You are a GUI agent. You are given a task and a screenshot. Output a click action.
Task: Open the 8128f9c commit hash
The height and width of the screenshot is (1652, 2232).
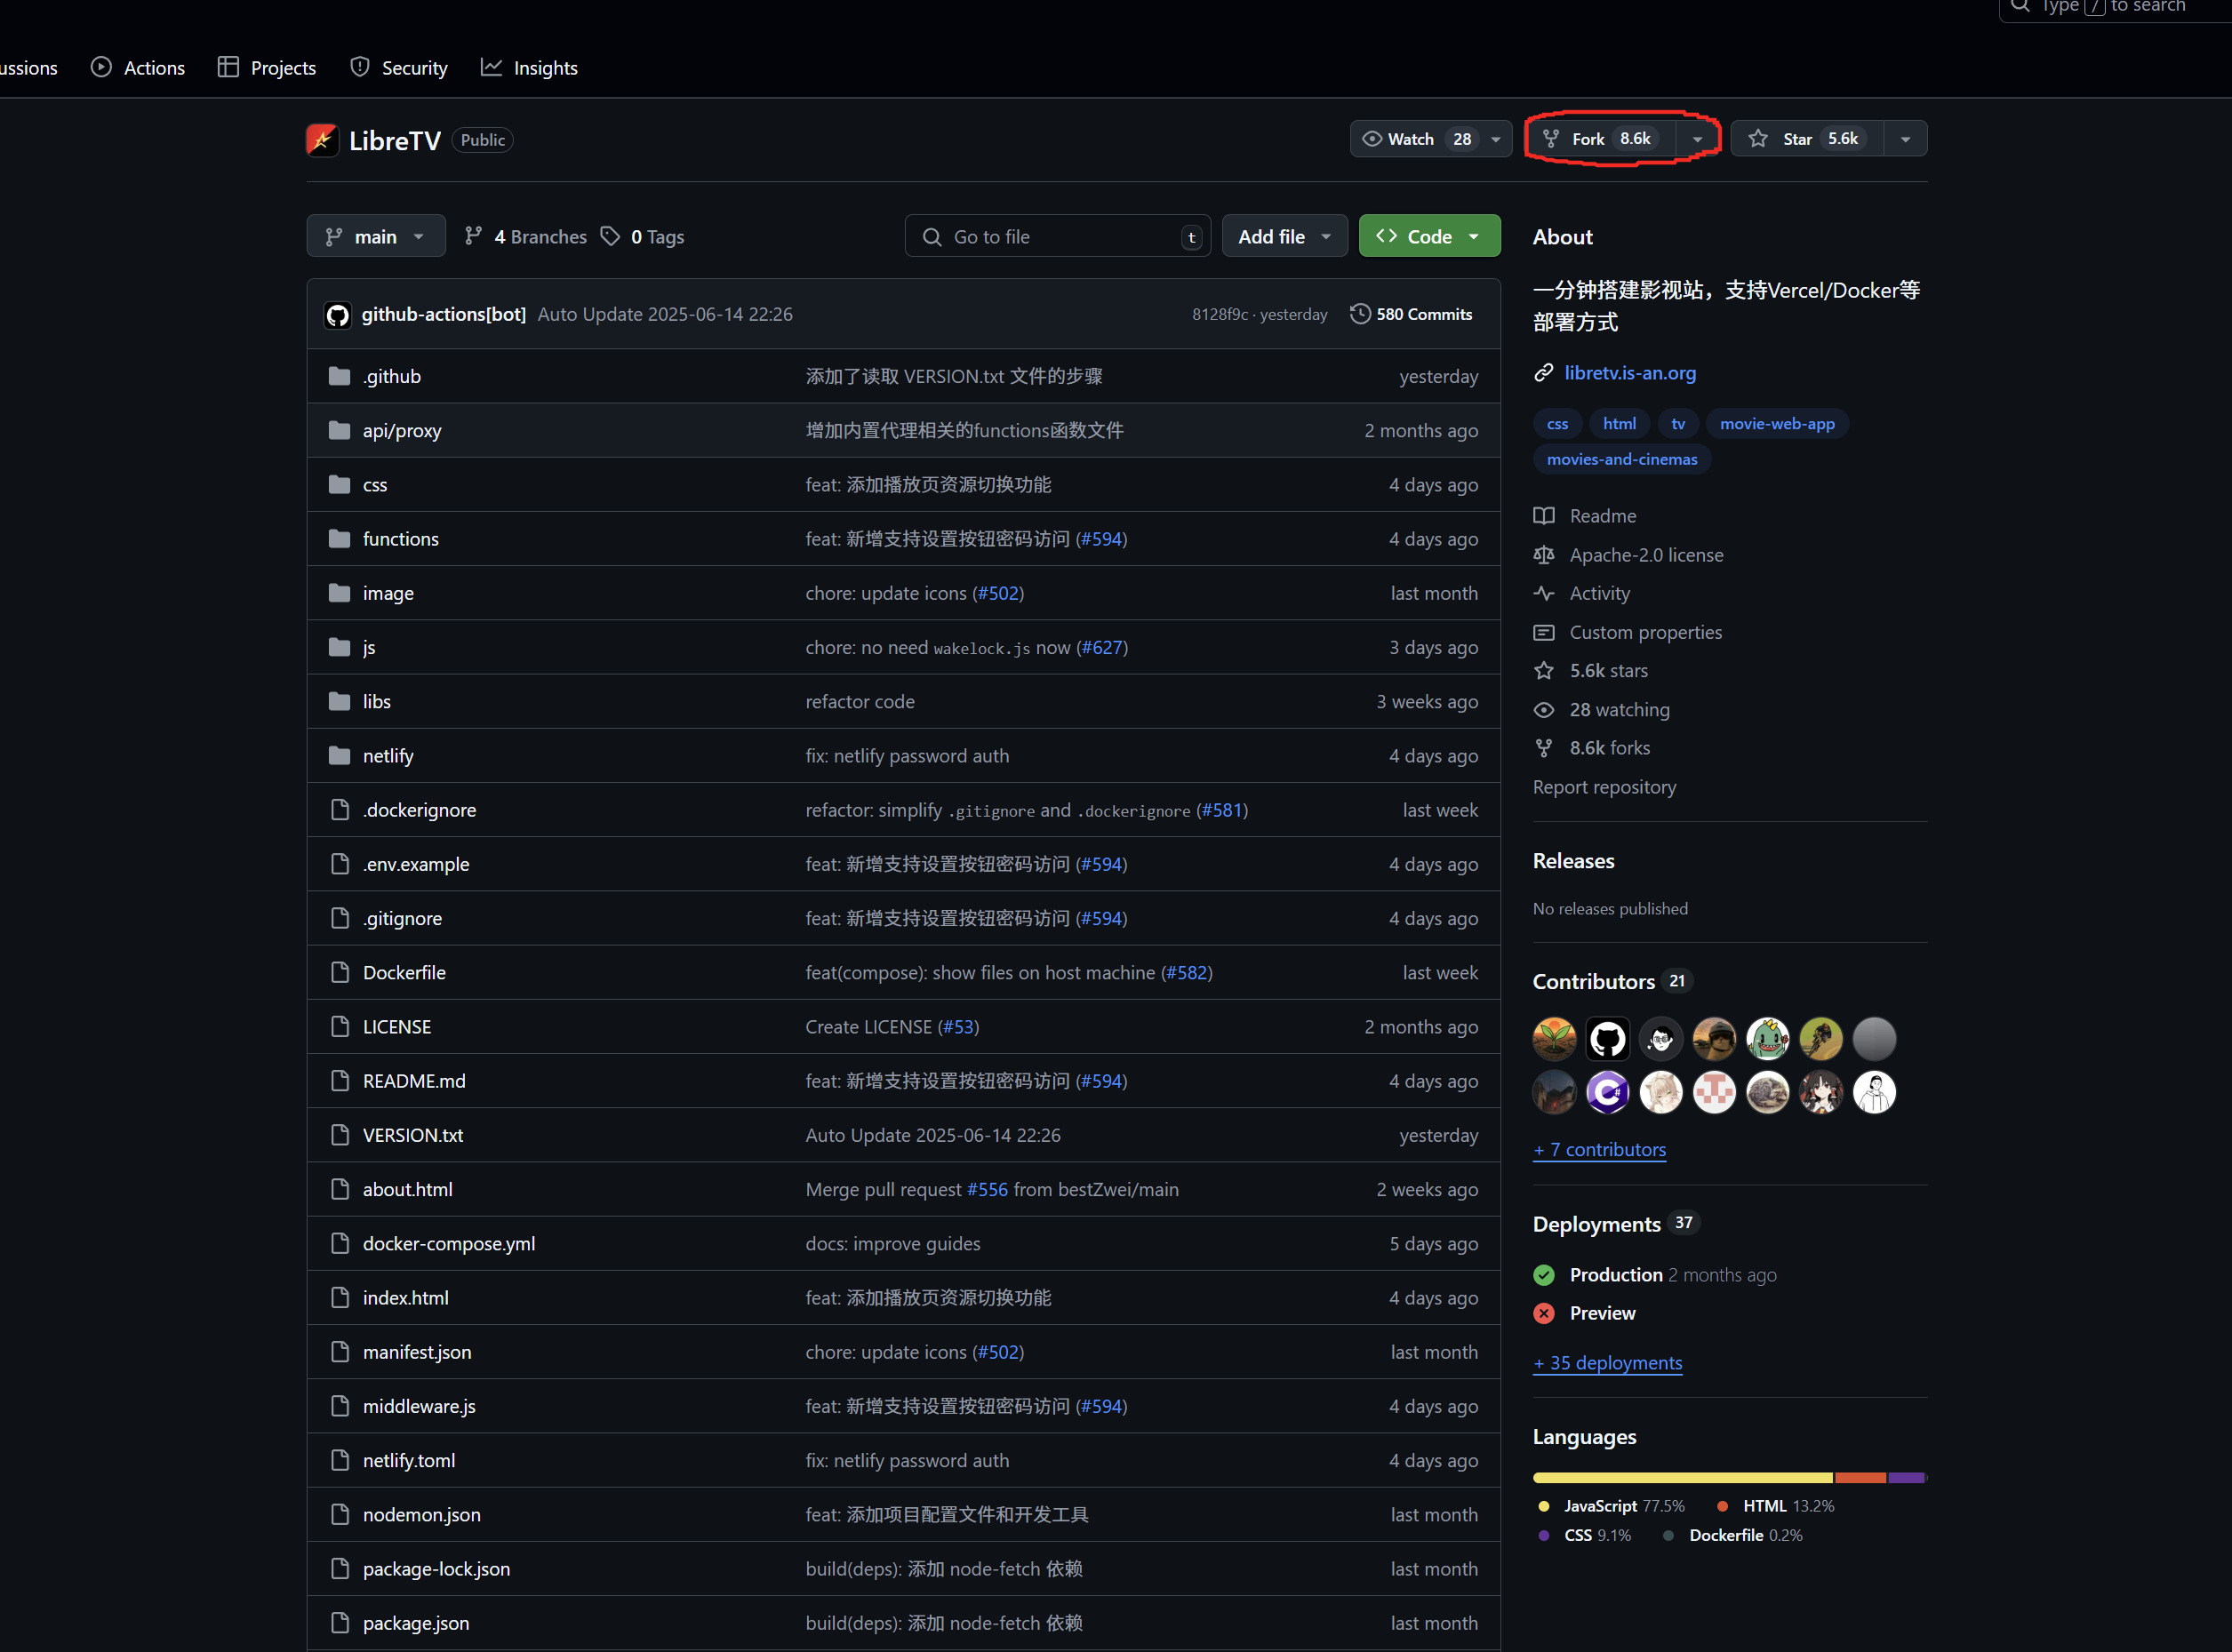[1220, 314]
